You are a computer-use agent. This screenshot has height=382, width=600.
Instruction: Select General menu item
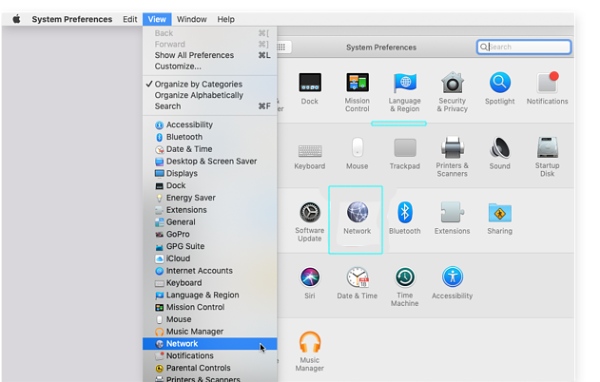(x=210, y=222)
